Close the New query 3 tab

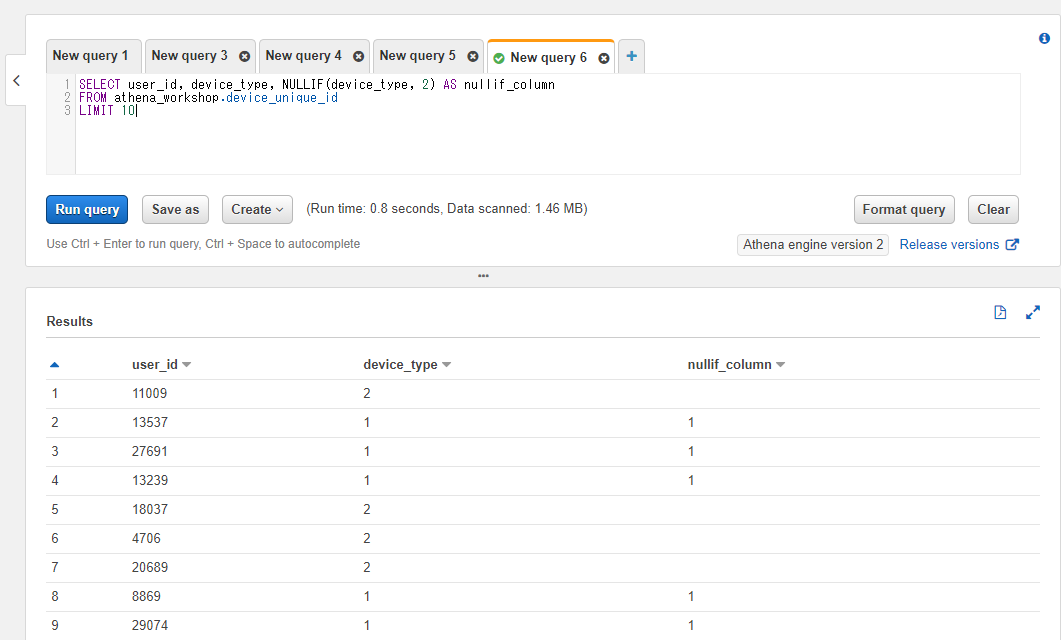[244, 56]
